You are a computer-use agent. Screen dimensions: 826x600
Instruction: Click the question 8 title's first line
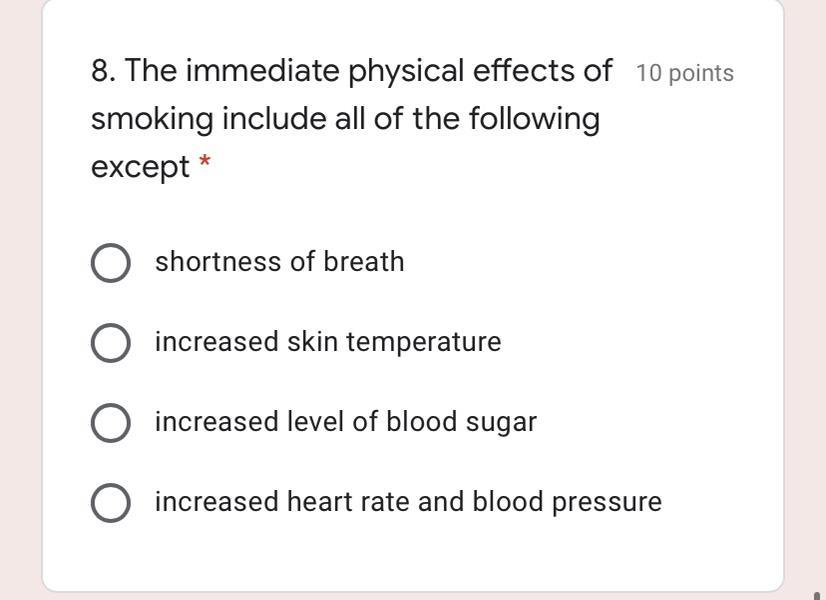pos(351,71)
